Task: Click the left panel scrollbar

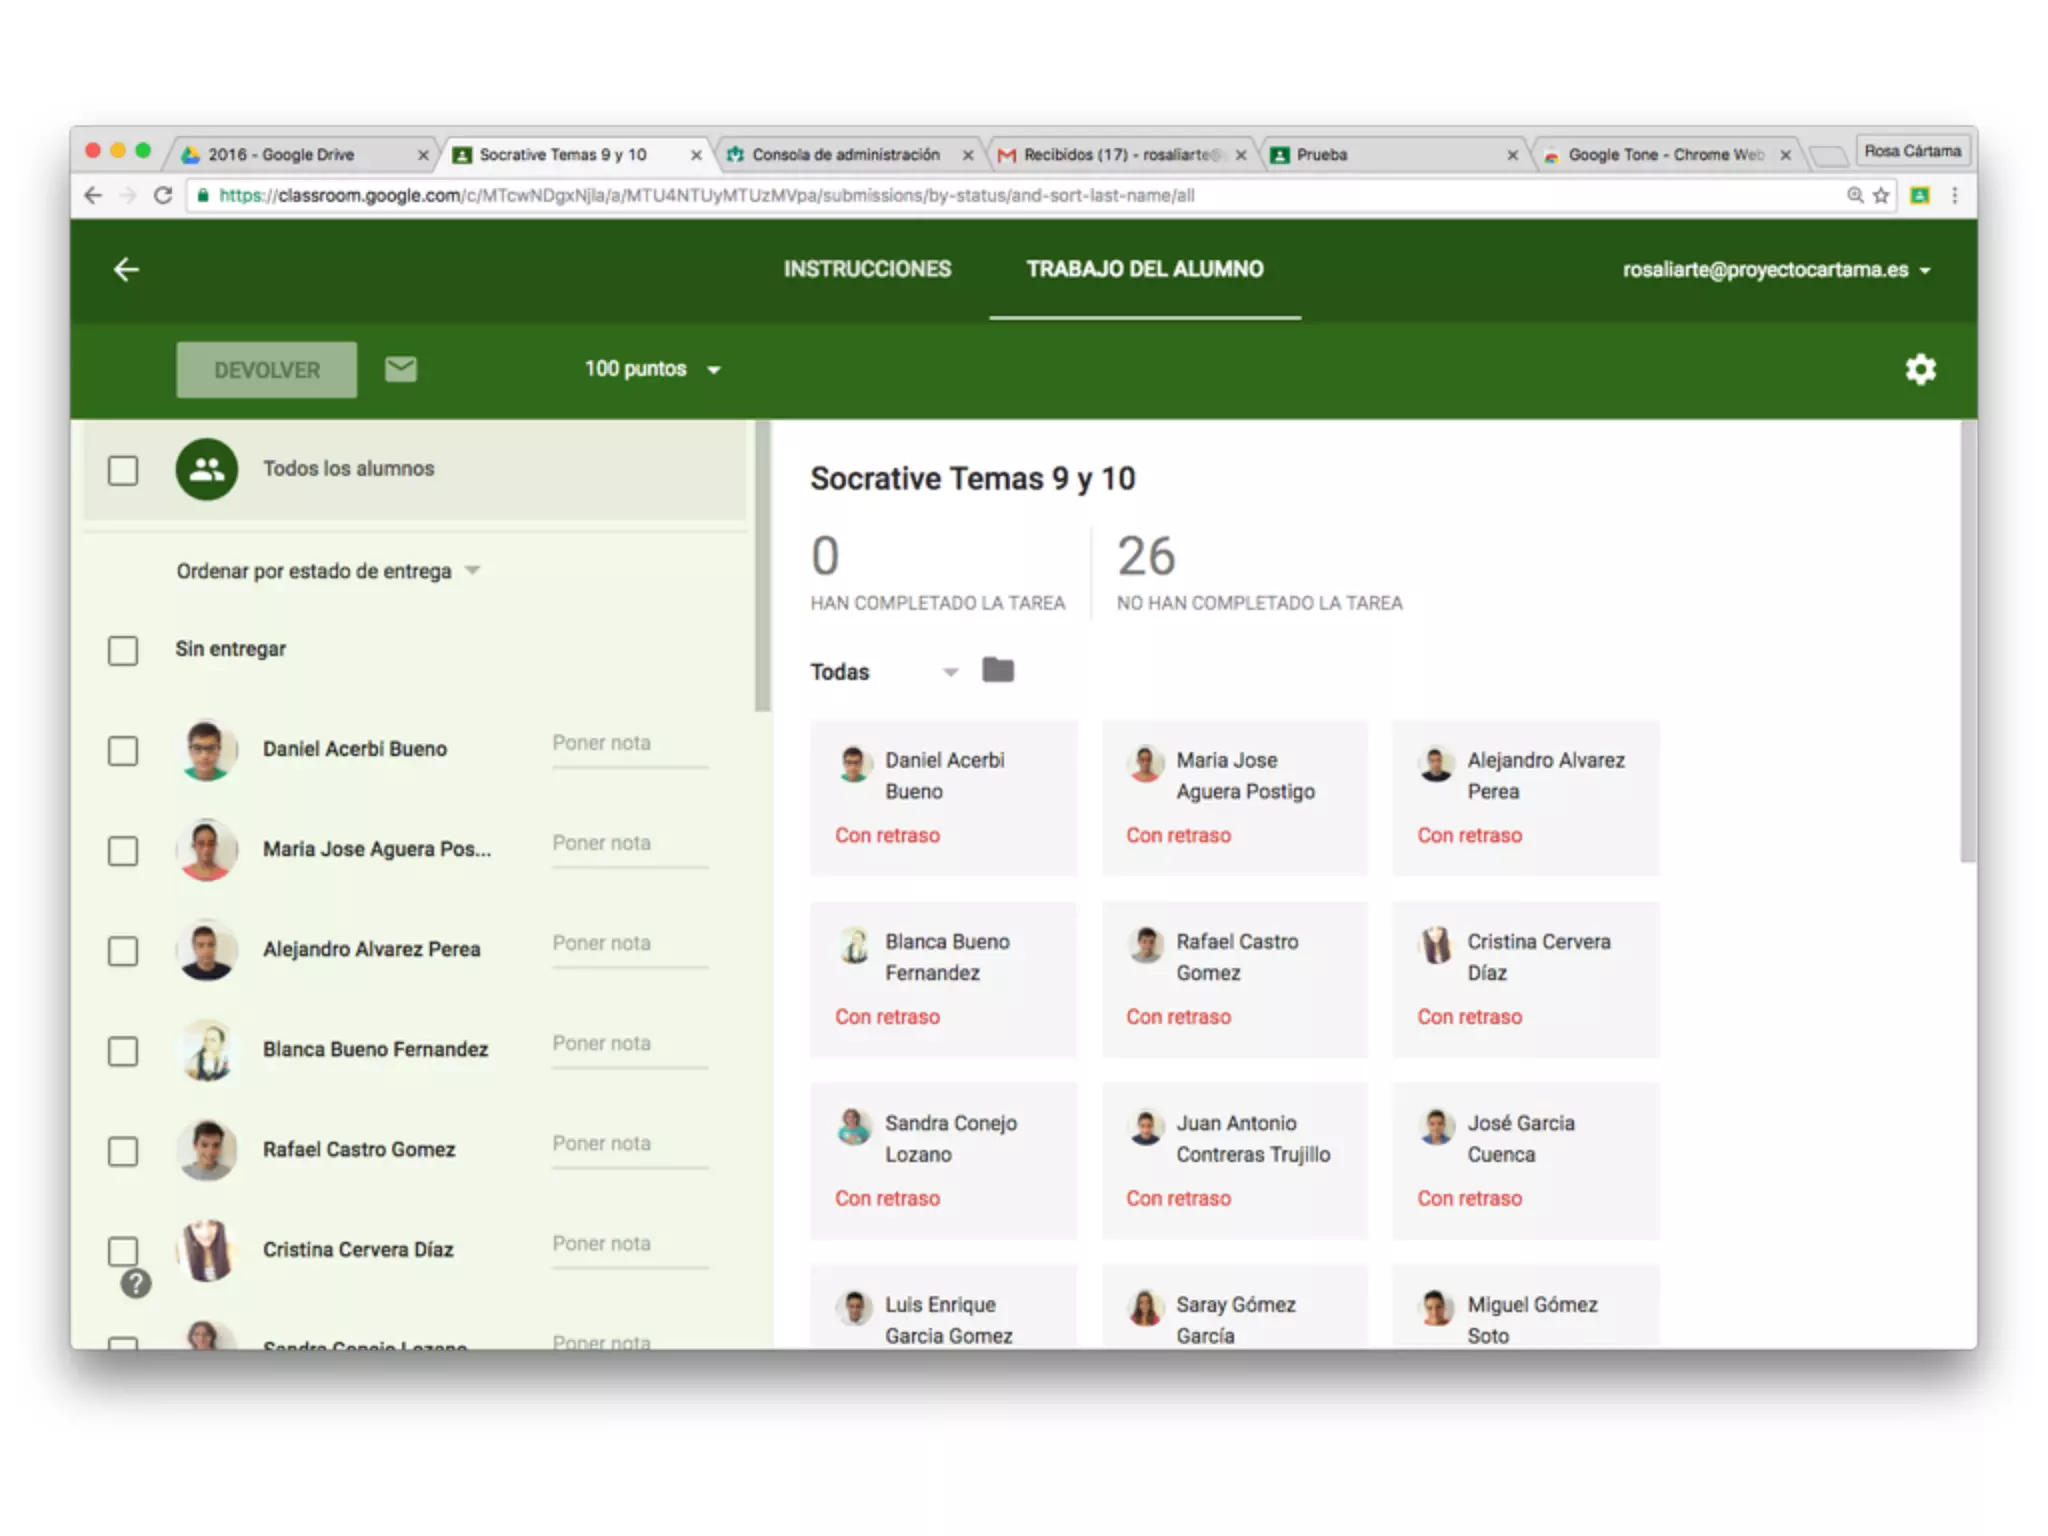Action: click(763, 565)
